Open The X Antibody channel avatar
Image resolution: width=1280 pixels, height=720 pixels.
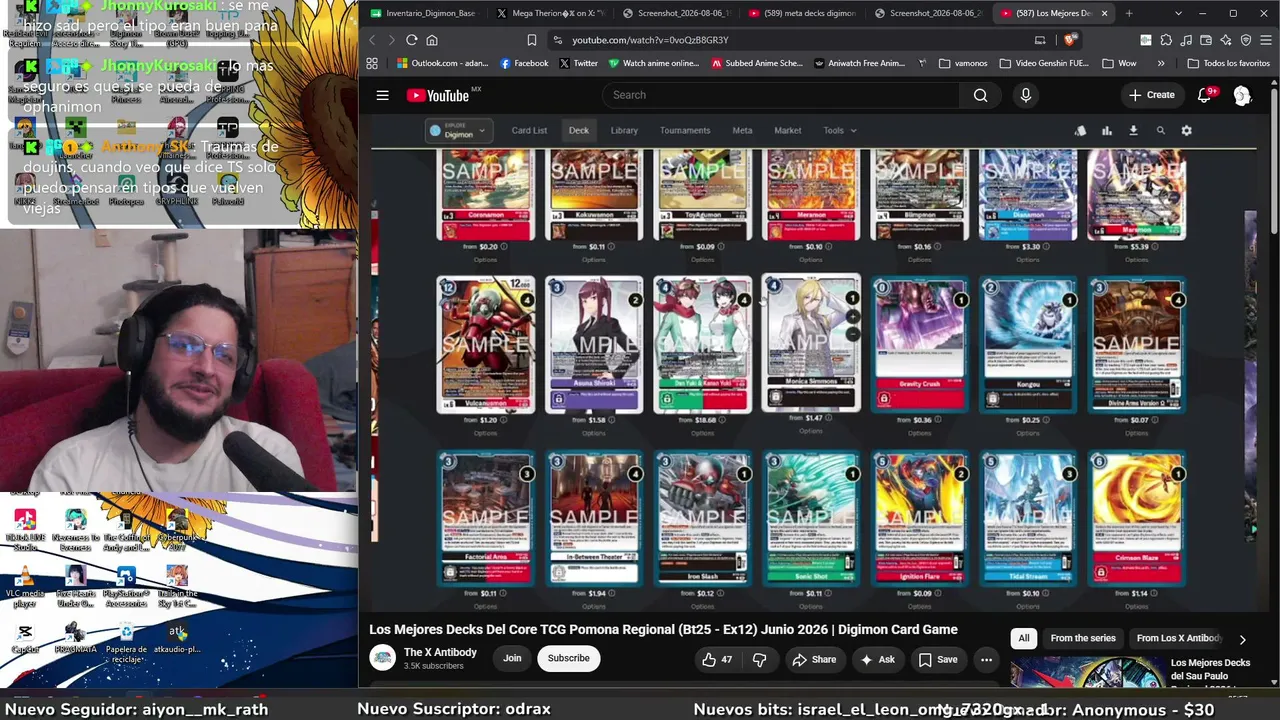click(382, 658)
